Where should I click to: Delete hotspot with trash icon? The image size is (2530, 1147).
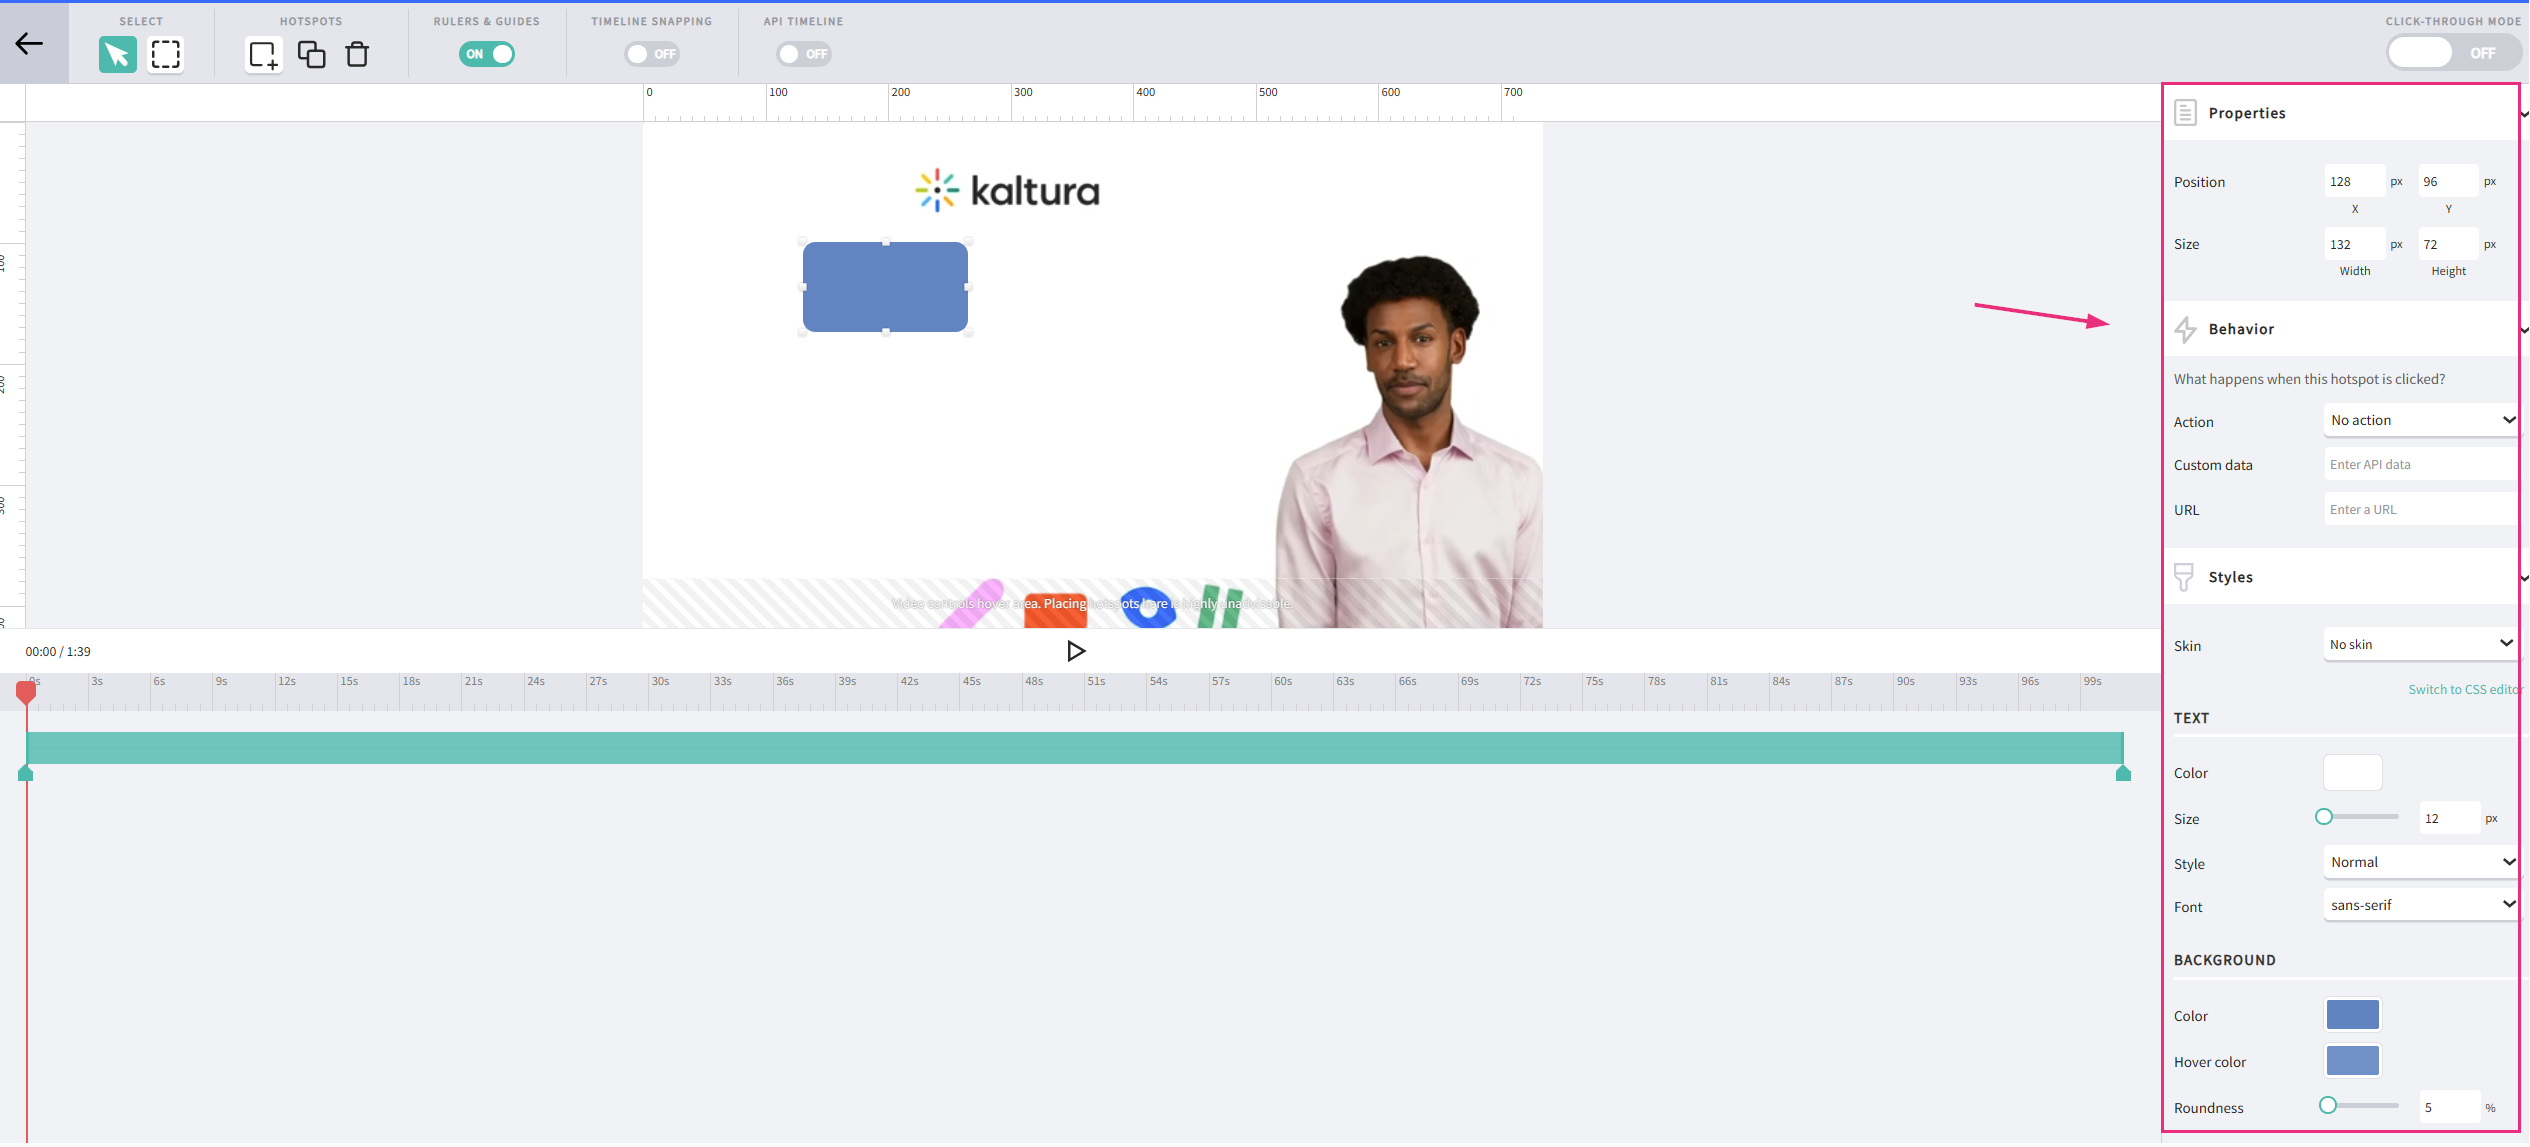pos(357,54)
